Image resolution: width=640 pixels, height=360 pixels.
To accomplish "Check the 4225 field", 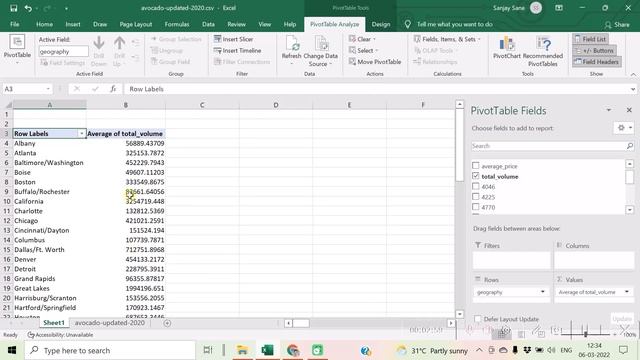I will [x=476, y=197].
